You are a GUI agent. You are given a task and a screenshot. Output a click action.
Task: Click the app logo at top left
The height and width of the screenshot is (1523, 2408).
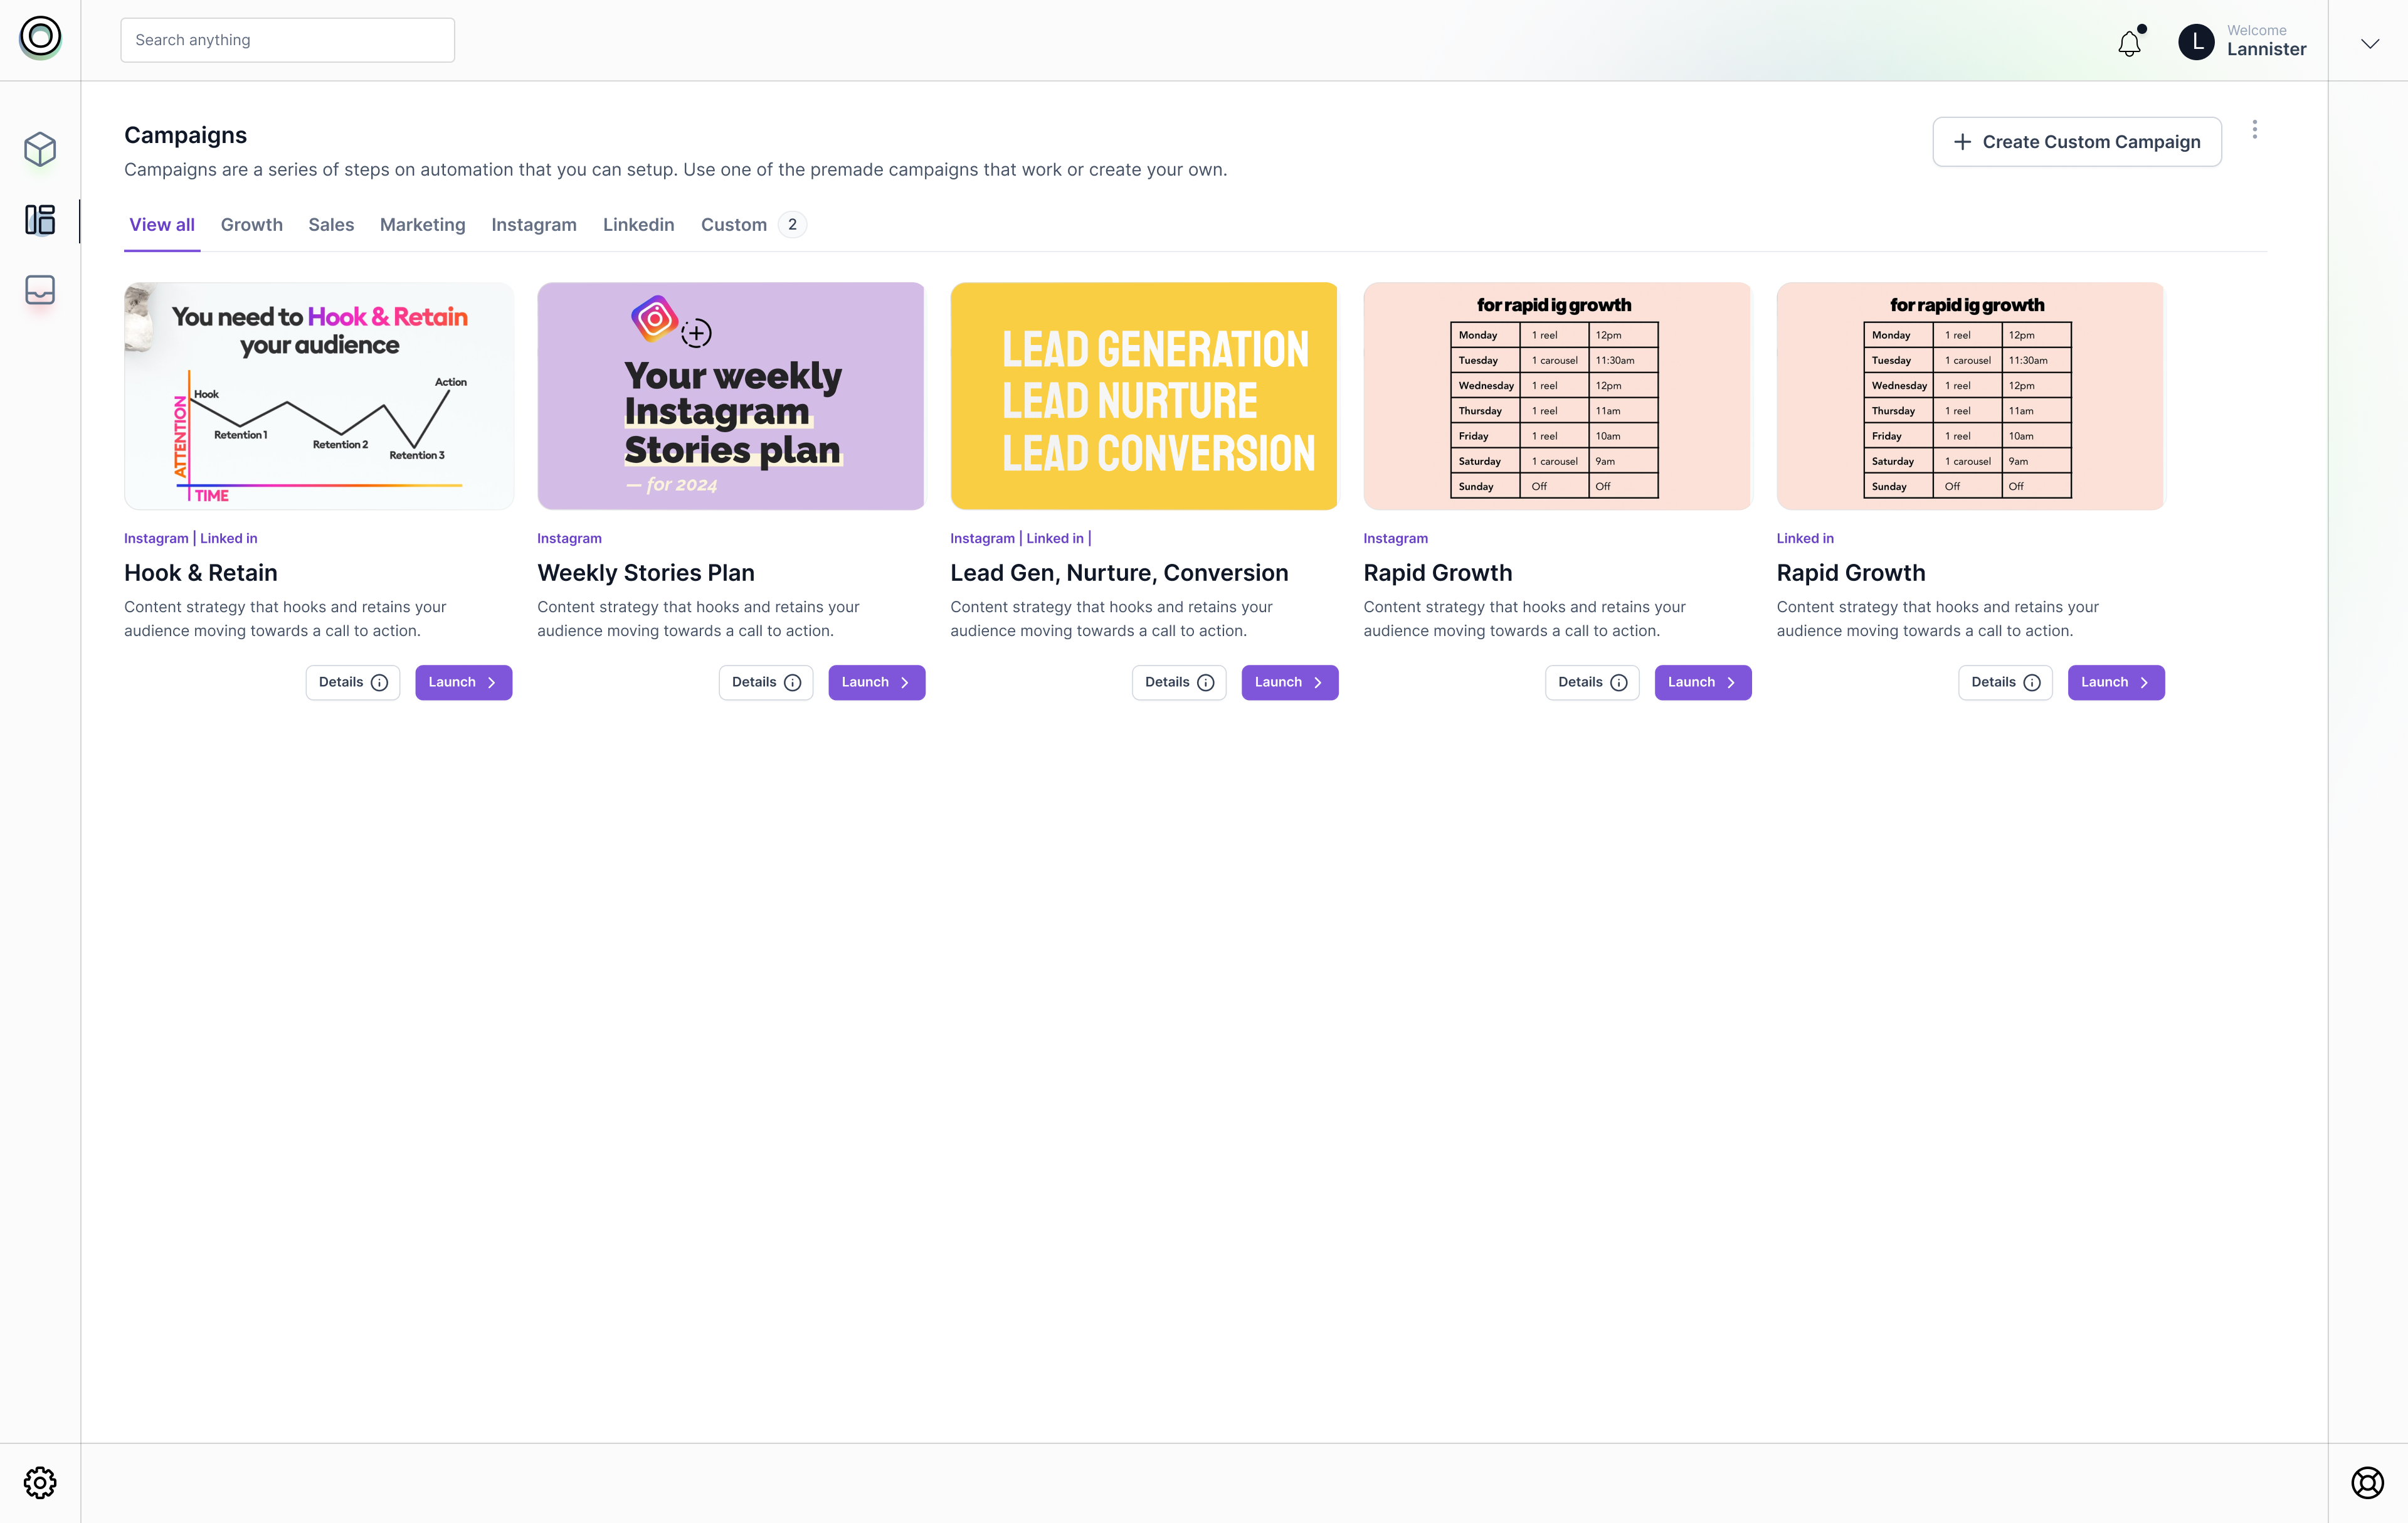(40, 37)
